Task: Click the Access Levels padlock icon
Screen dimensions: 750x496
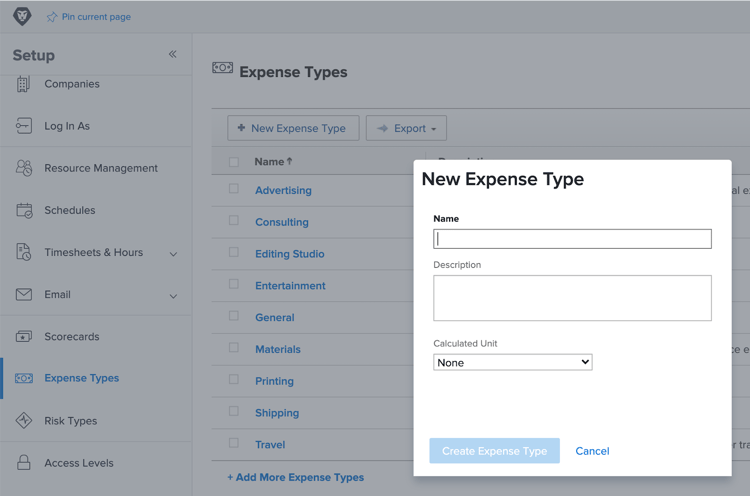Action: coord(24,463)
